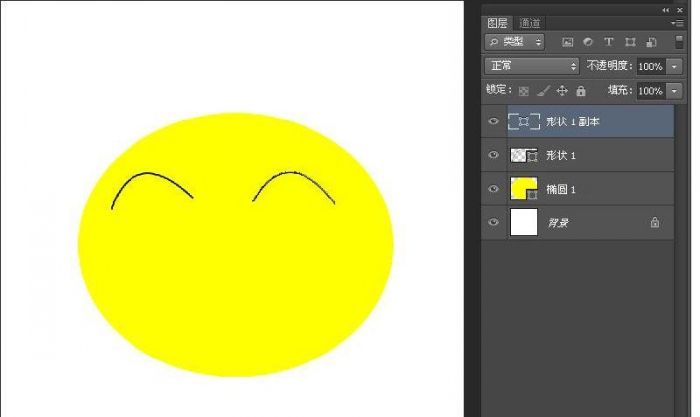Click the lock position move icon
The width and height of the screenshot is (700, 417).
(x=561, y=91)
